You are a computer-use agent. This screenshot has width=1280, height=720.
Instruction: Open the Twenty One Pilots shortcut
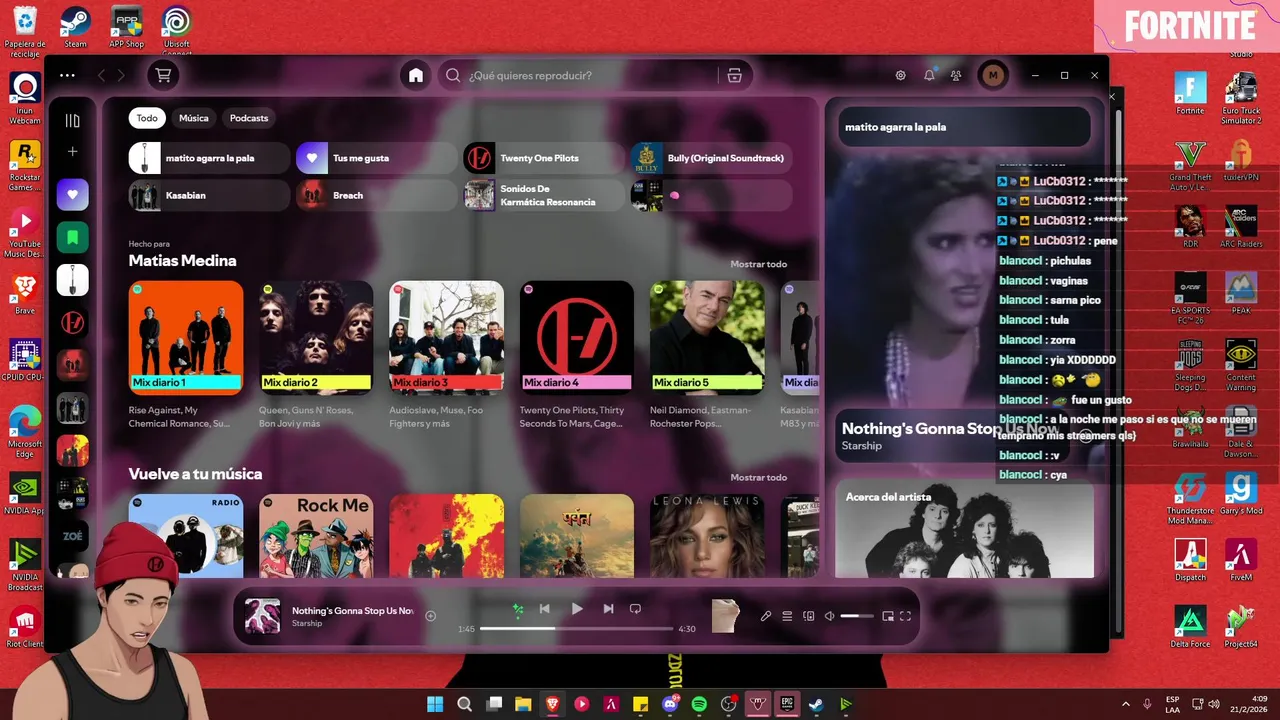point(544,158)
